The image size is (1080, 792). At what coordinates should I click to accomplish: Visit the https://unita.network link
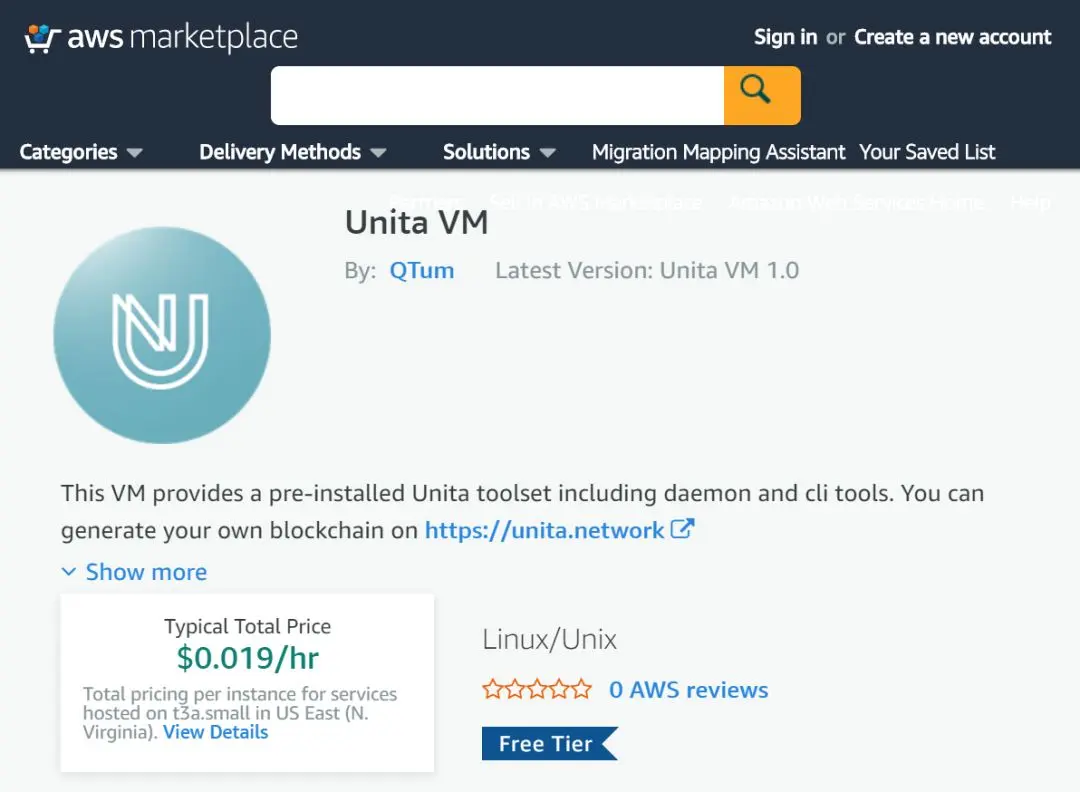point(544,530)
